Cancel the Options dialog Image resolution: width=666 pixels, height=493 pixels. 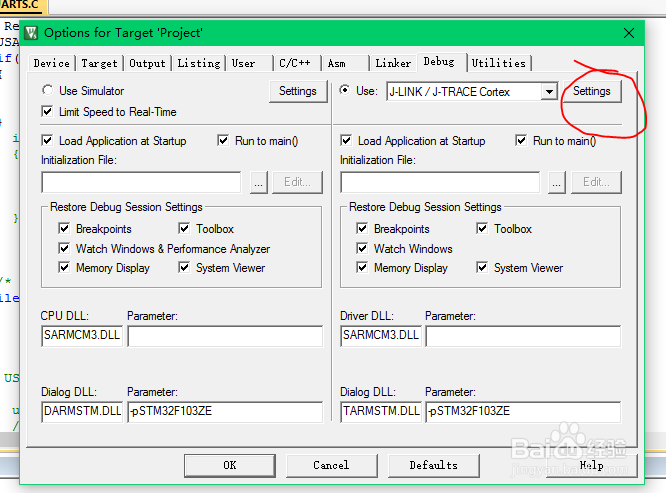click(x=331, y=465)
